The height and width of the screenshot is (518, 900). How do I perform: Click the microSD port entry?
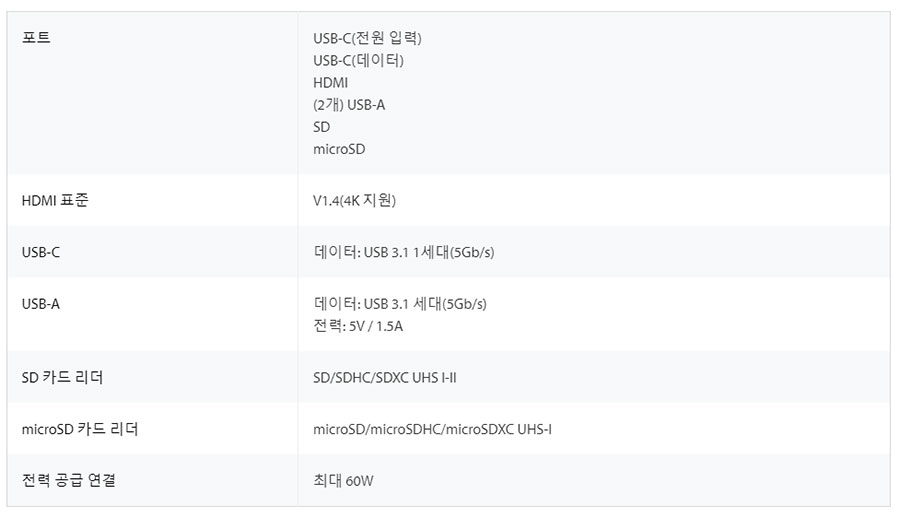tap(339, 149)
